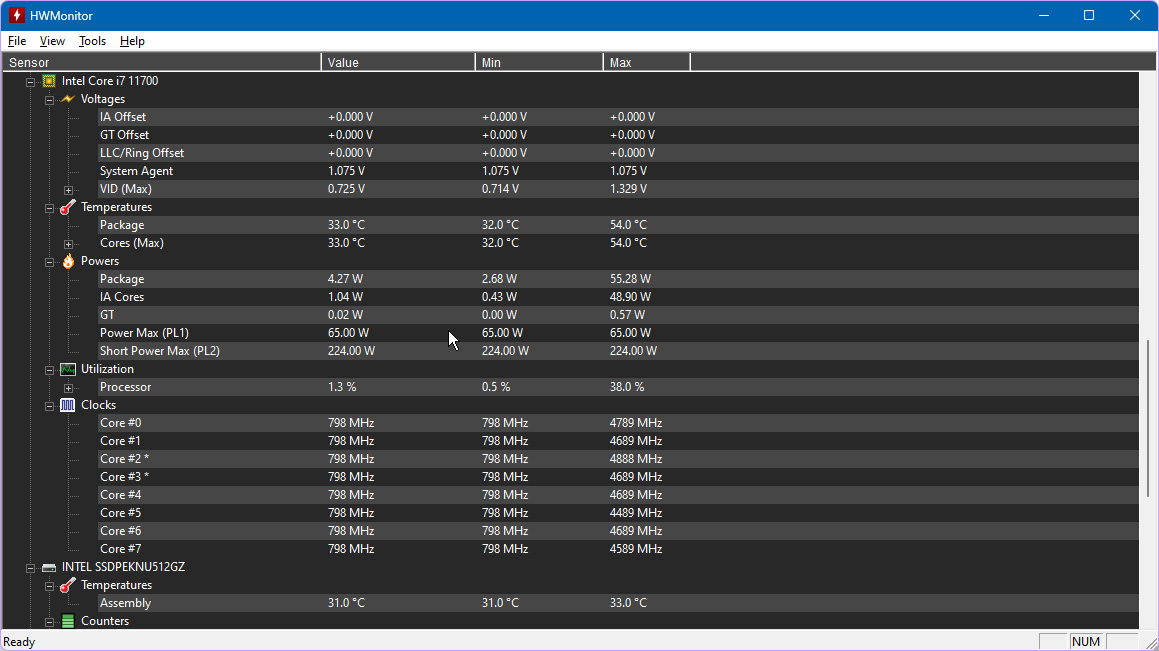Viewport: 1159px width, 651px height.
Task: Collapse the Clocks group
Action: pos(50,406)
